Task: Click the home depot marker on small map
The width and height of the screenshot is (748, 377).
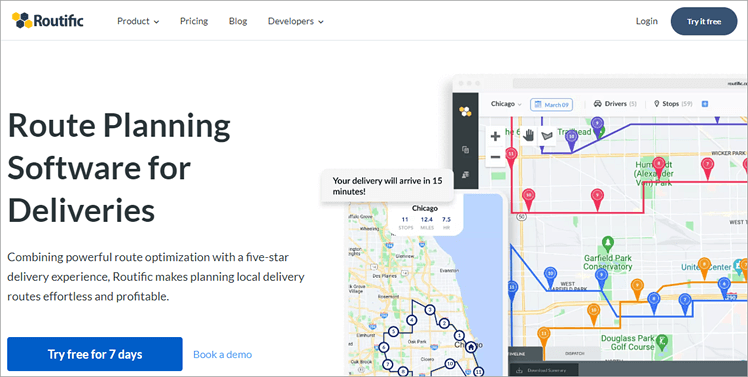Action: [471, 347]
